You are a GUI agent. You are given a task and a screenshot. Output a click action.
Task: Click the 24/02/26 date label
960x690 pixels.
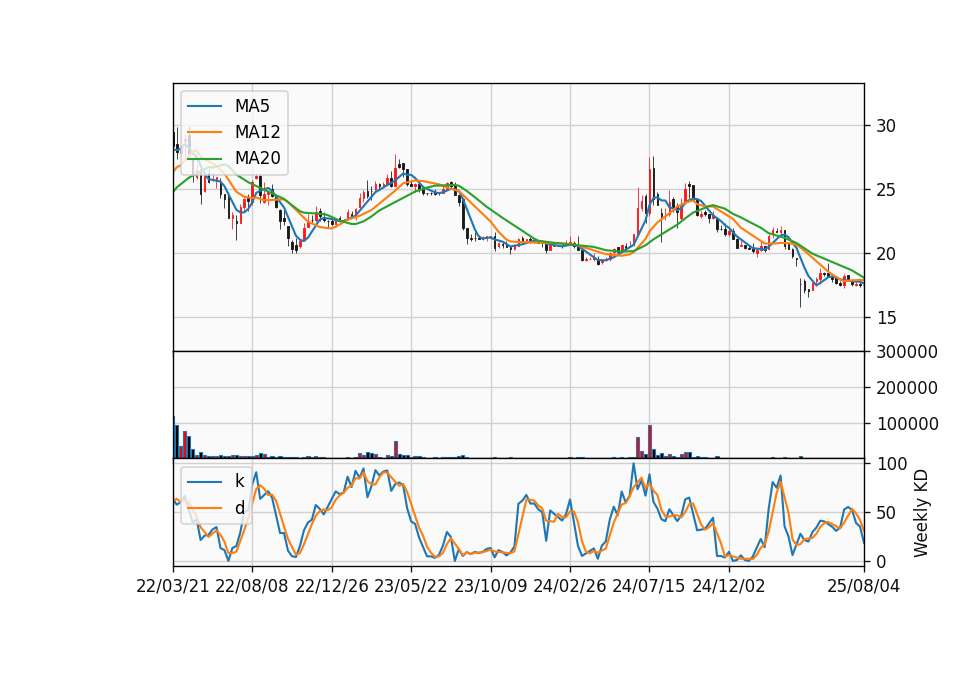coord(570,586)
